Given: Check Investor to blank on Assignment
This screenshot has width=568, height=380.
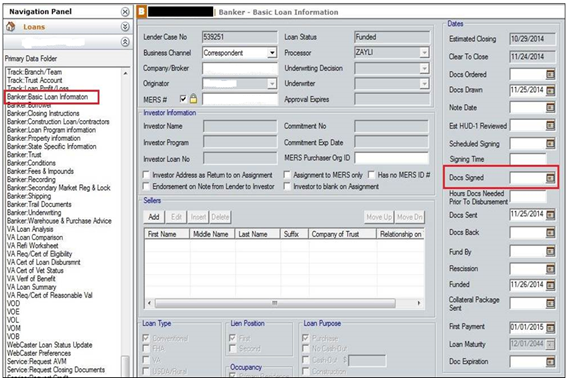Looking at the screenshot, I should [287, 186].
